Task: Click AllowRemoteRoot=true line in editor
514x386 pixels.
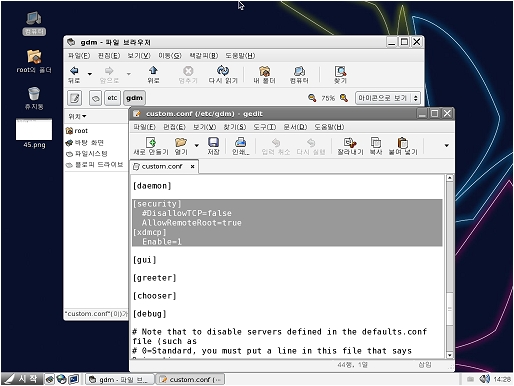Action: (x=191, y=223)
